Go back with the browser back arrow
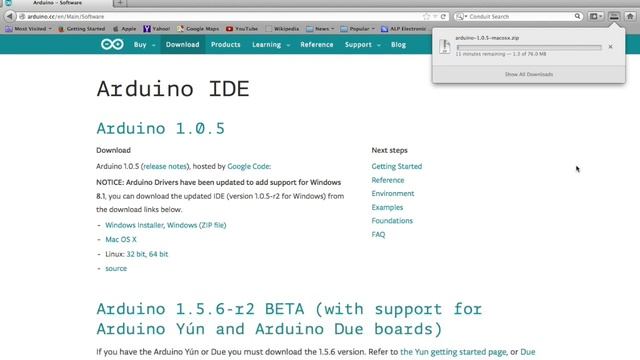The height and width of the screenshot is (360, 640). (x=10, y=16)
